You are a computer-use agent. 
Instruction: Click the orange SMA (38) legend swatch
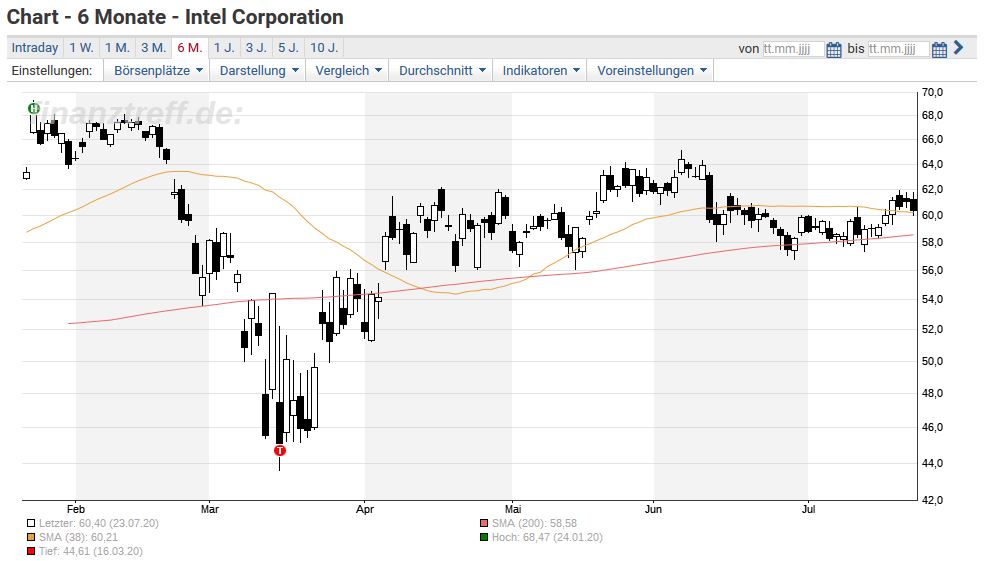[x=31, y=537]
